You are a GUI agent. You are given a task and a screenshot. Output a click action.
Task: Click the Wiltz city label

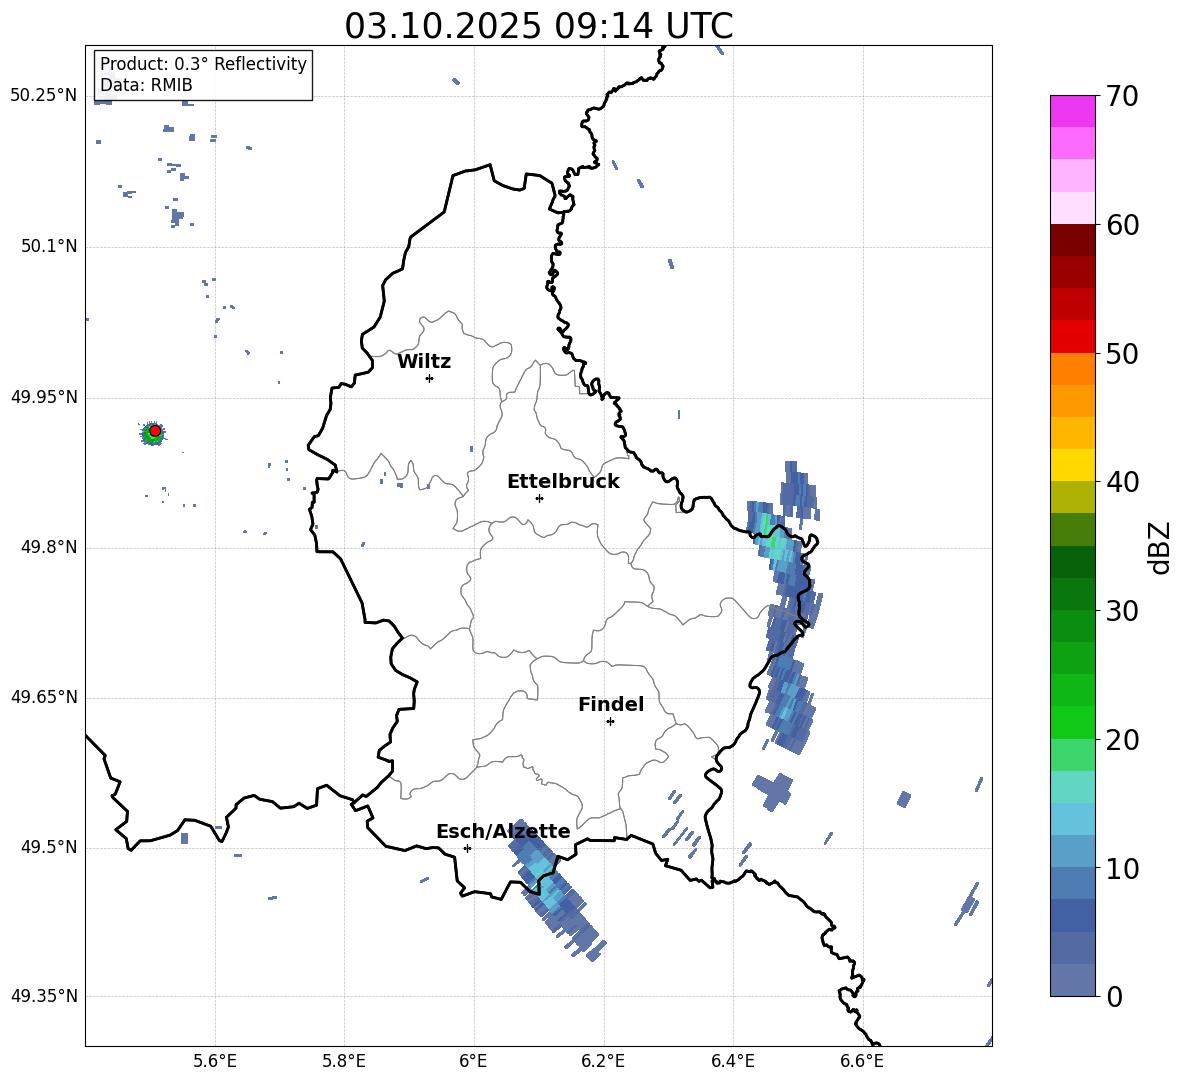424,362
